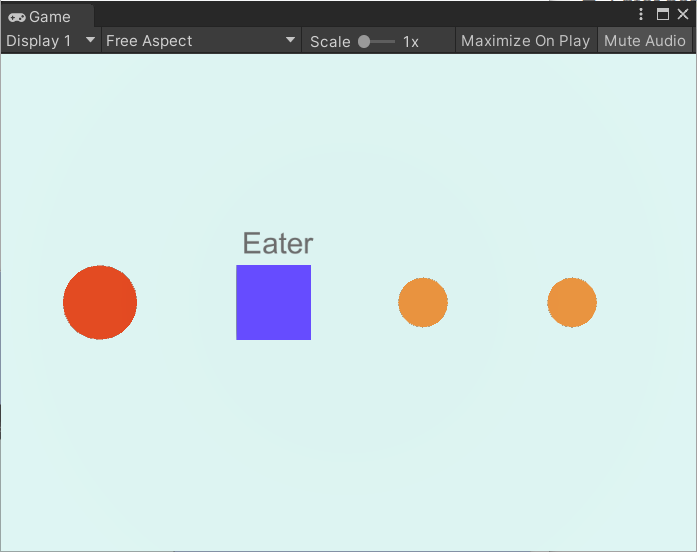Click the Scale slider track

click(x=377, y=41)
